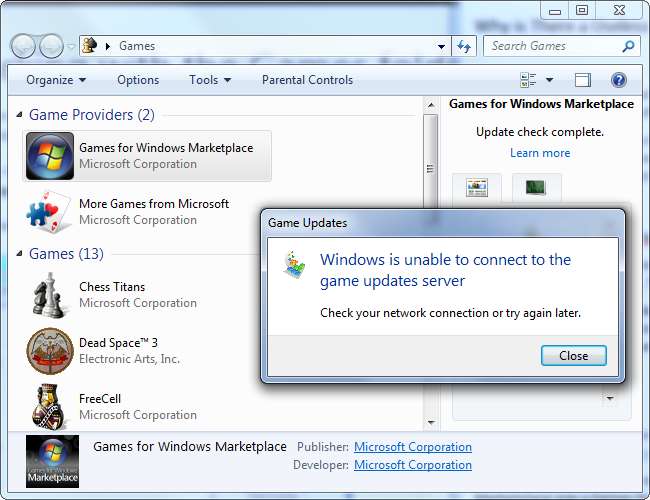Select the Games for Windows Marketplace entry

pyautogui.click(x=147, y=156)
